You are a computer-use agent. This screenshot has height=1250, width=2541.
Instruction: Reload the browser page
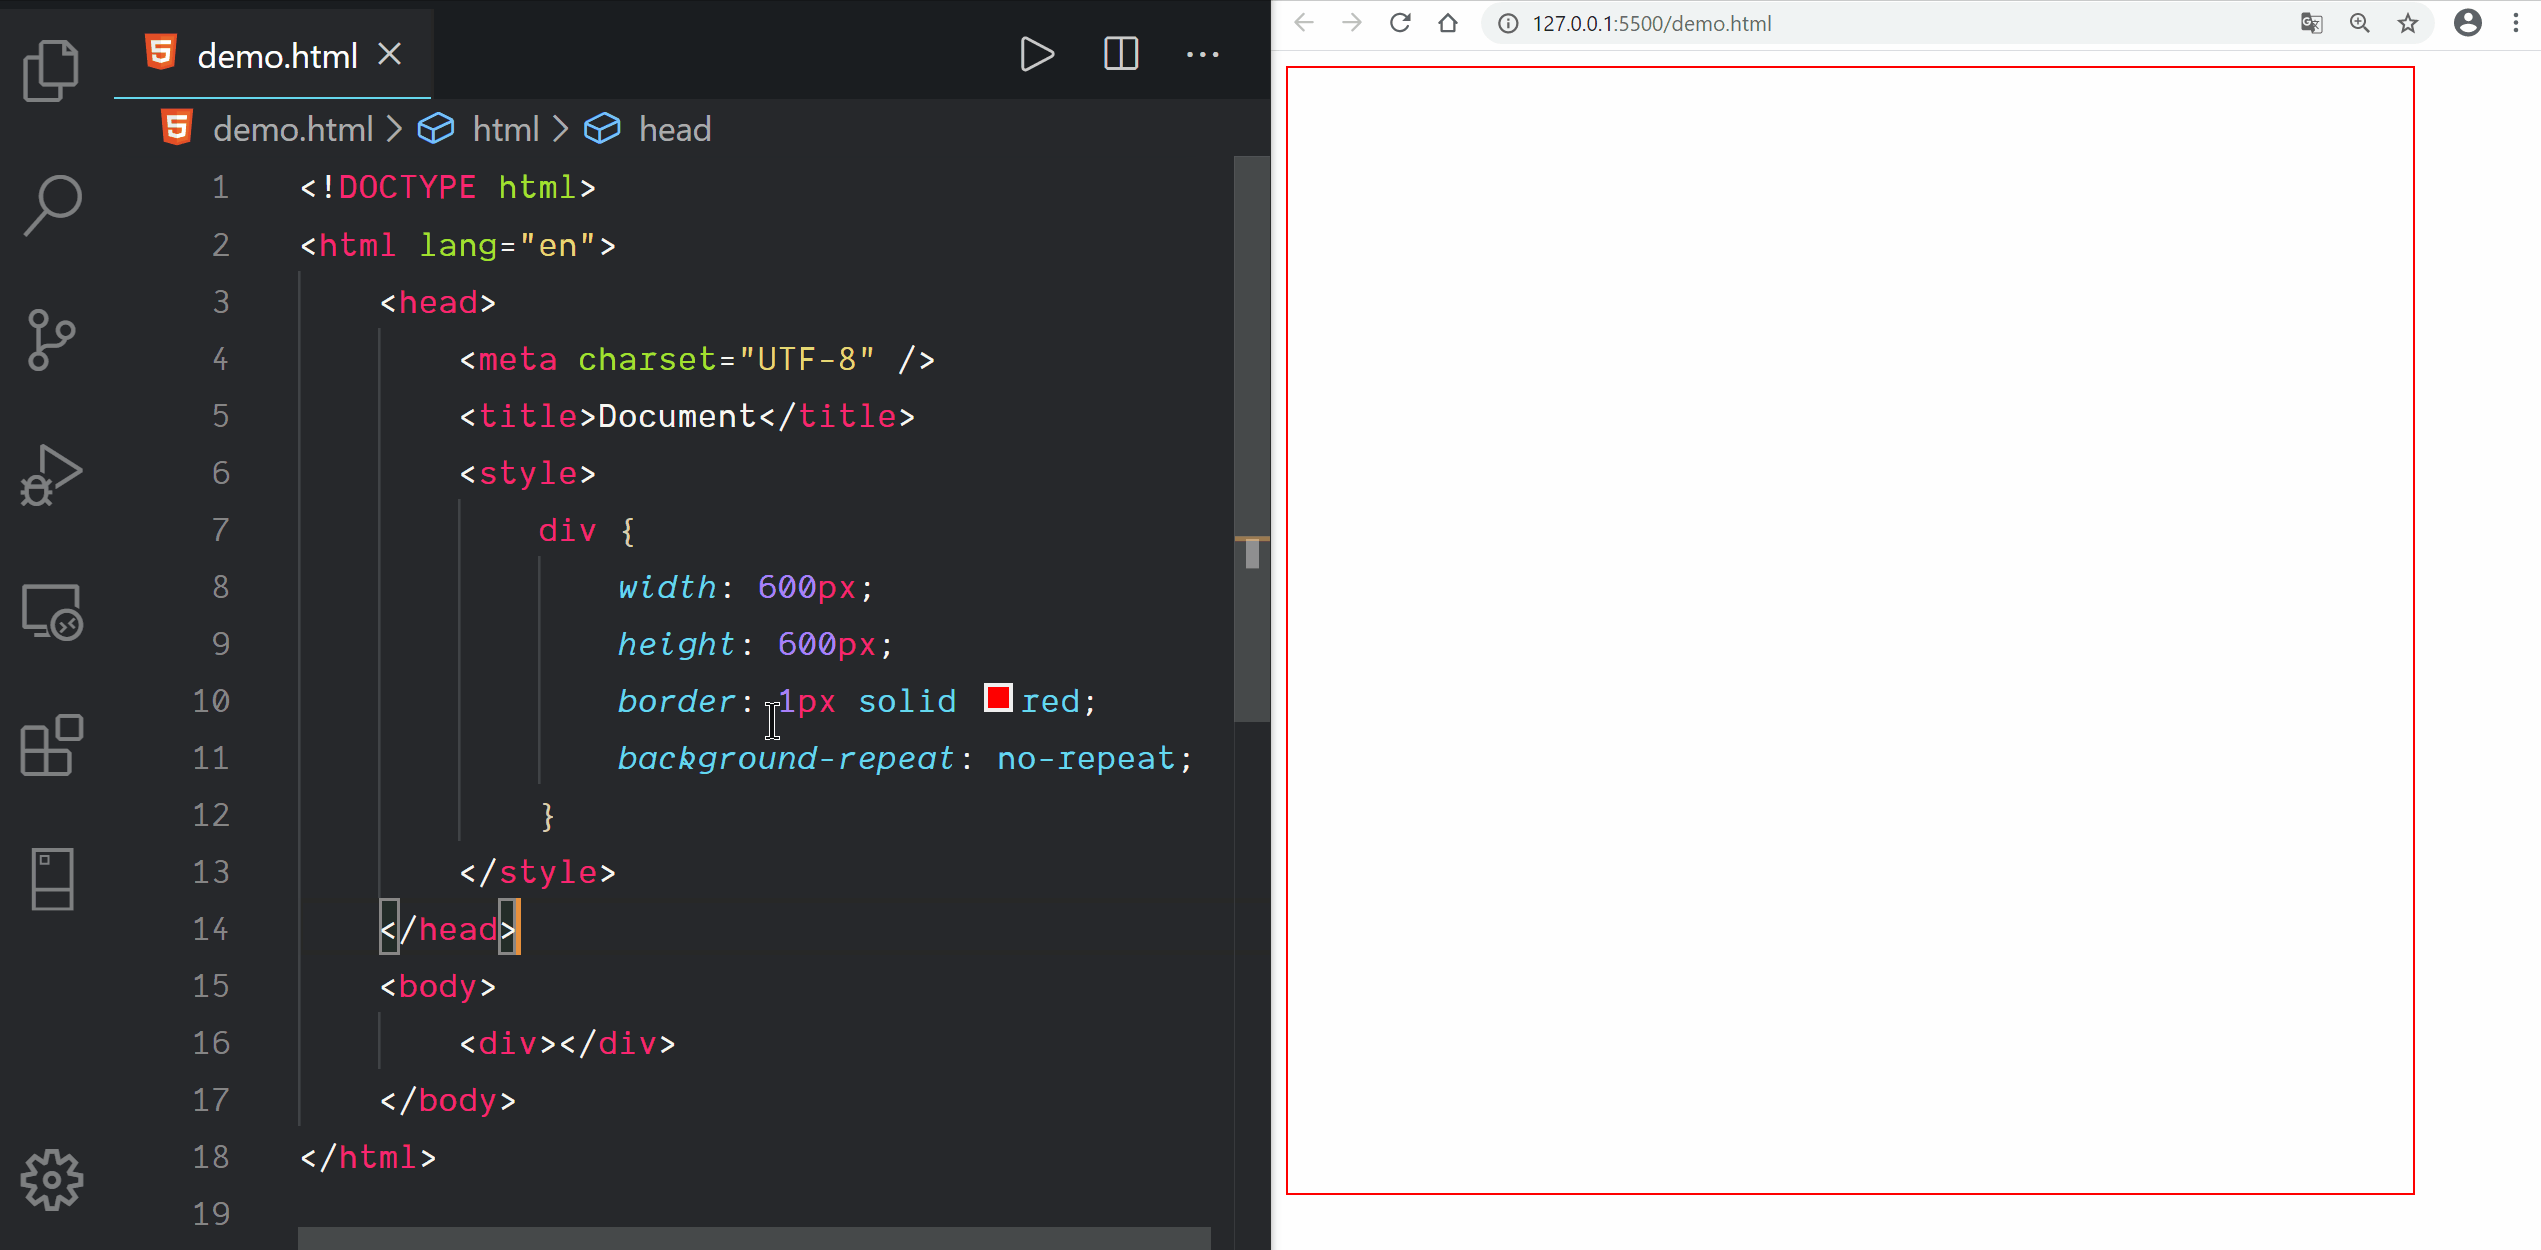tap(1400, 23)
